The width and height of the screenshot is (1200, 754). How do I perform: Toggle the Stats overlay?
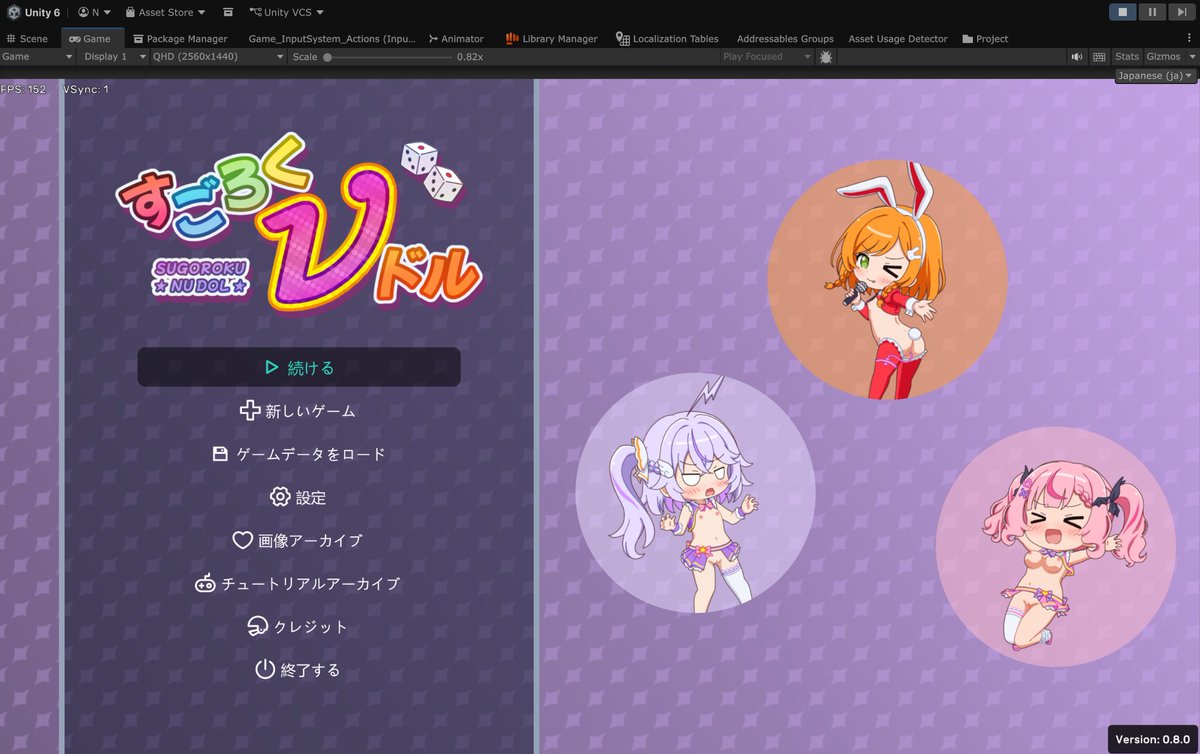tap(1127, 57)
